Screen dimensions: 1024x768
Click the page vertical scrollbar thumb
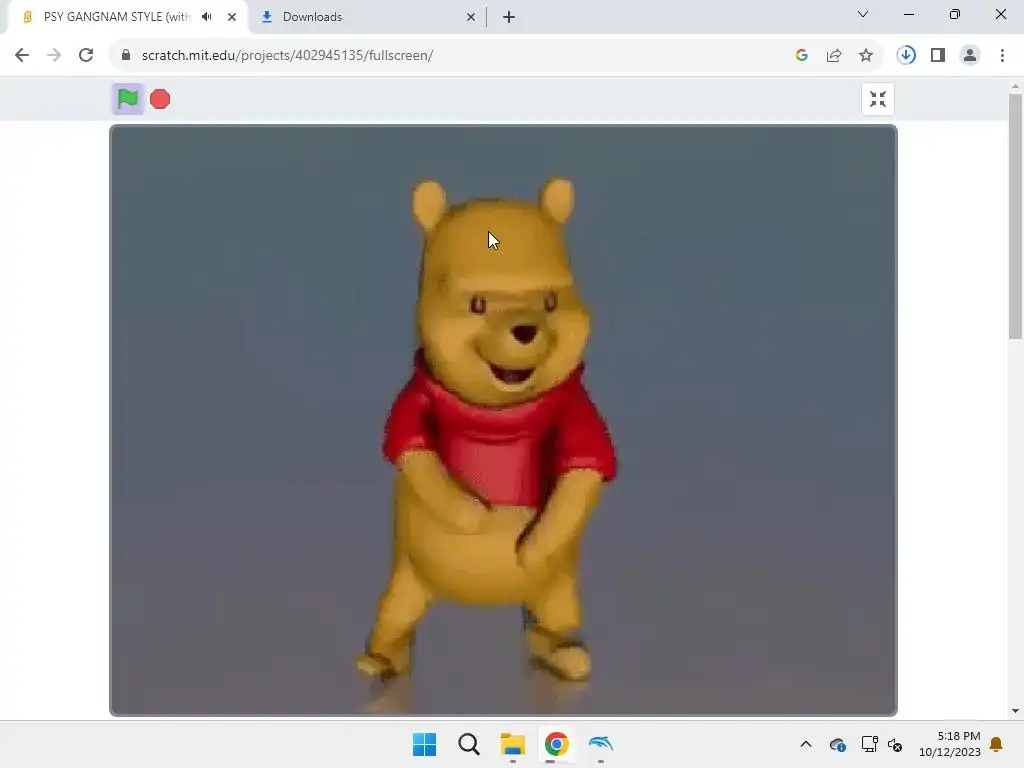tap(1015, 217)
